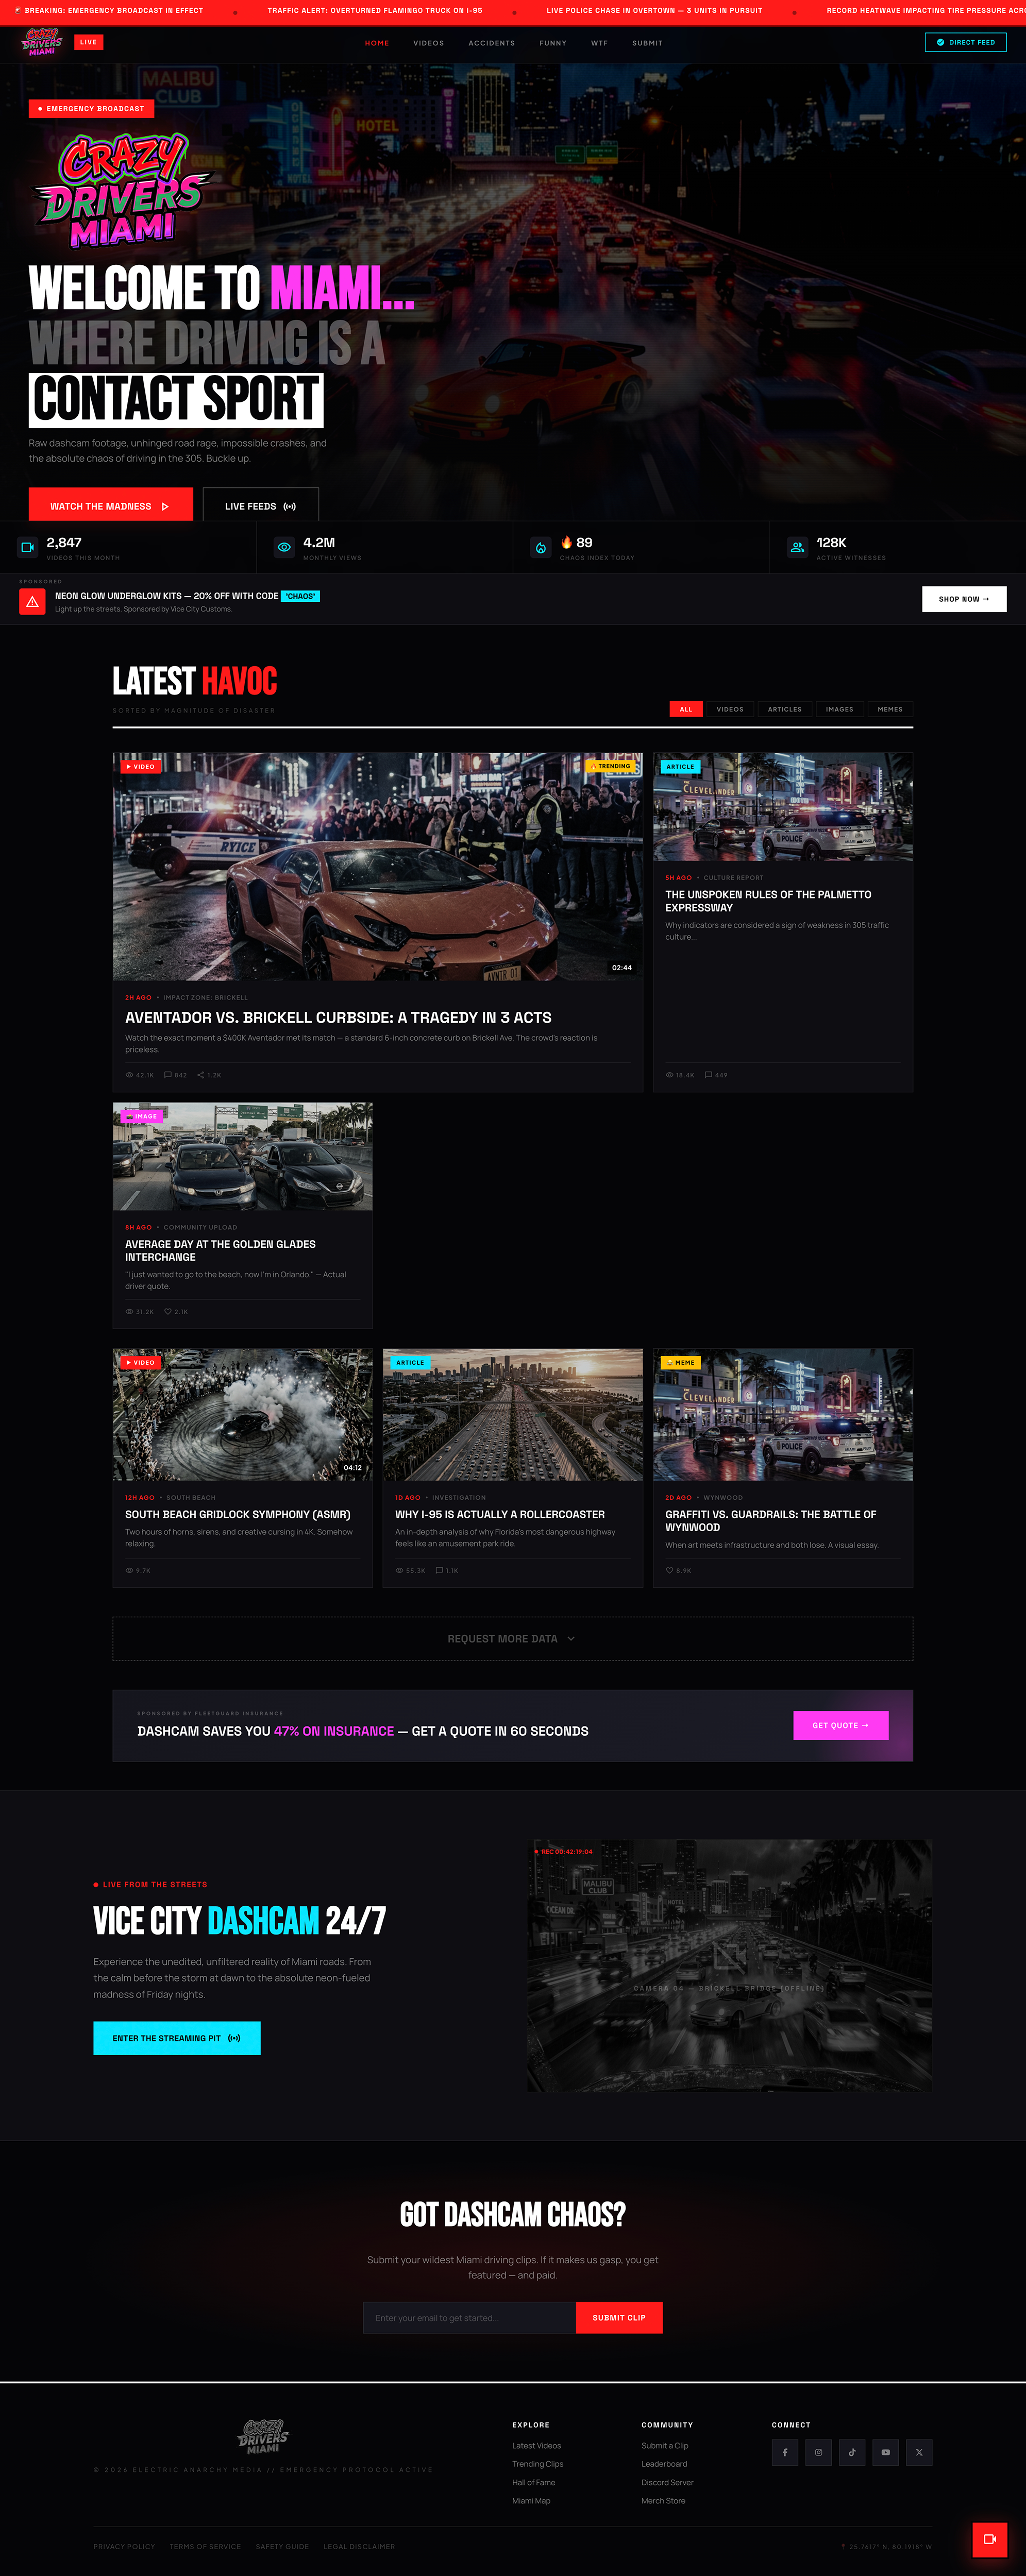Screen dimensions: 1026x2576
Task: Click the ENTER THE STREAMING PIT button
Action: [177, 2037]
